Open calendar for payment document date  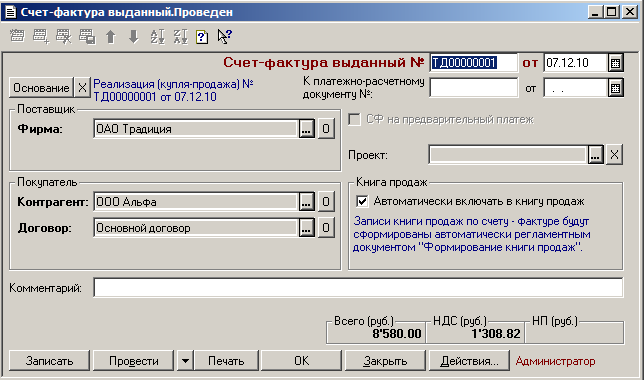615,88
